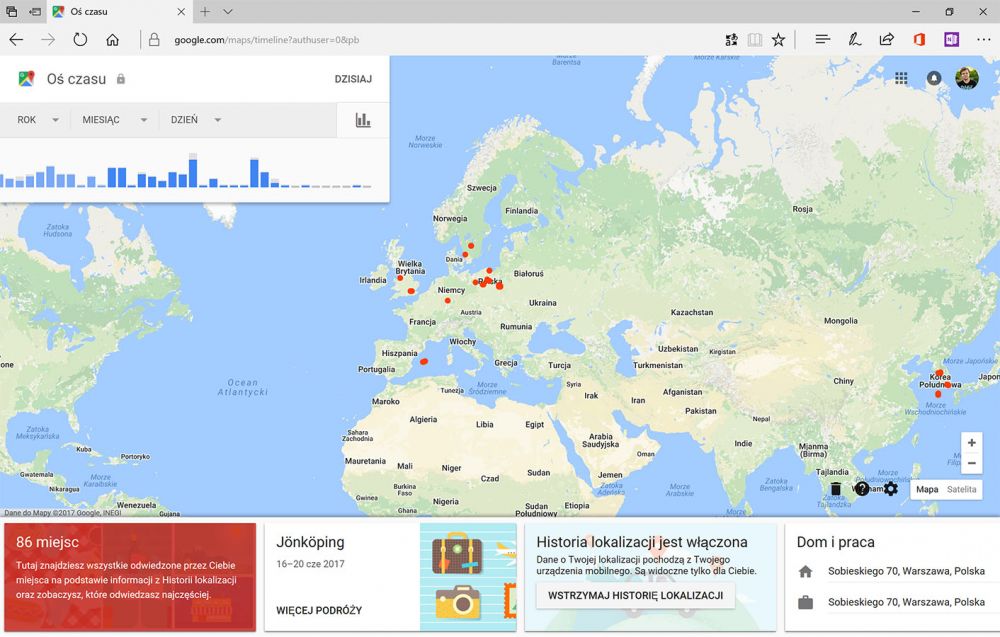The width and height of the screenshot is (1000, 637).
Task: Switch map to Satelita view
Action: coord(961,489)
